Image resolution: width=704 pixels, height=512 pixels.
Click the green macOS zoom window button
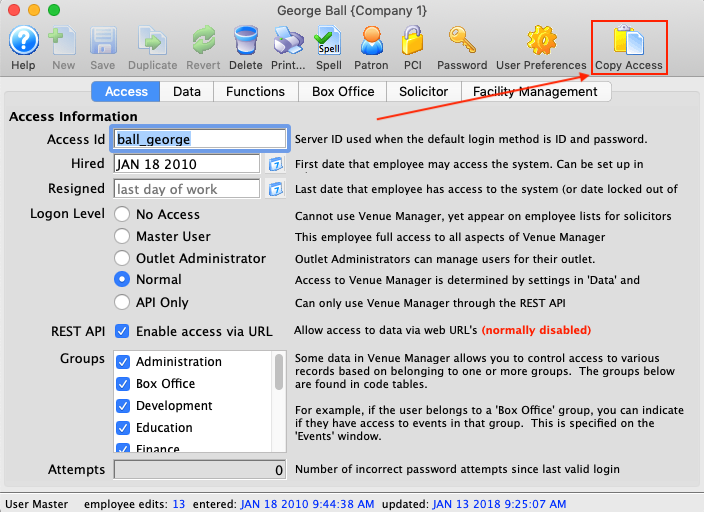tap(54, 10)
